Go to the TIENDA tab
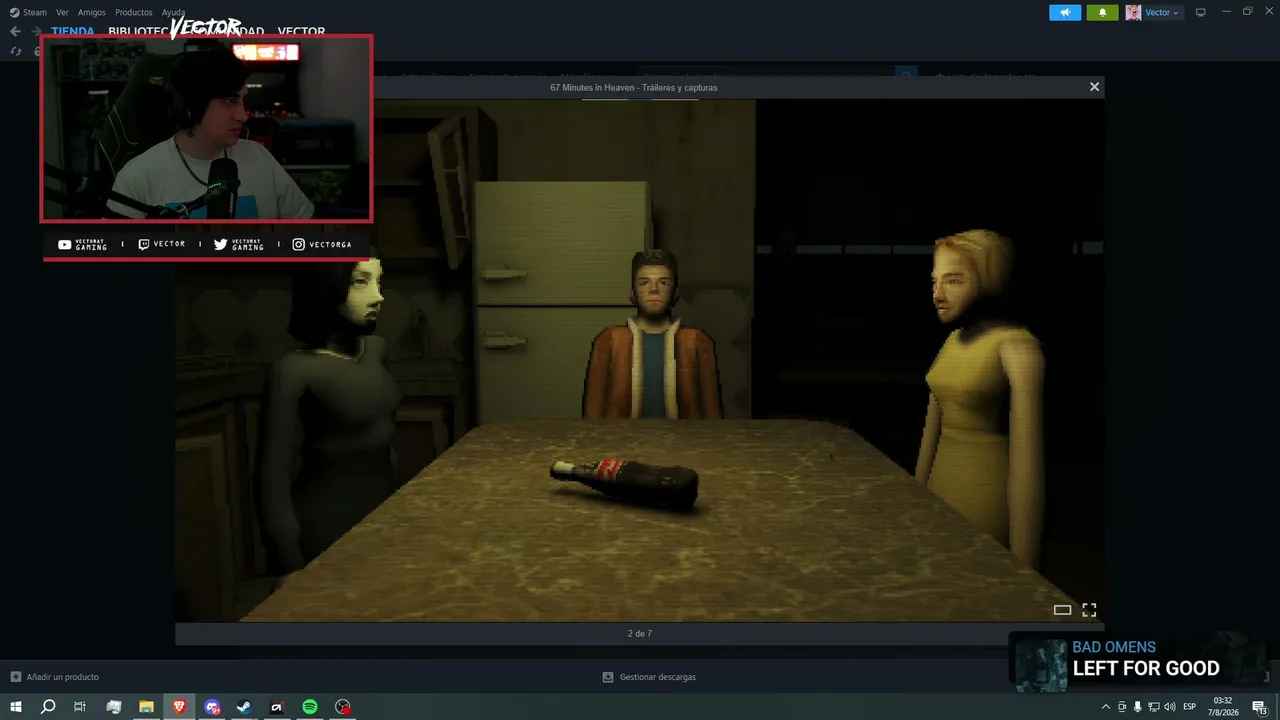This screenshot has height=720, width=1280. [x=73, y=31]
